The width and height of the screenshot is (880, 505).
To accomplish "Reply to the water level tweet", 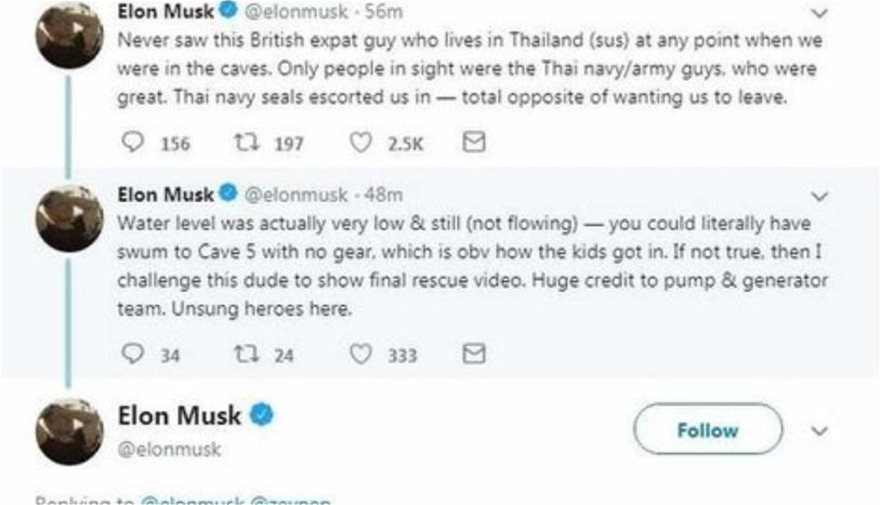I will tap(131, 353).
